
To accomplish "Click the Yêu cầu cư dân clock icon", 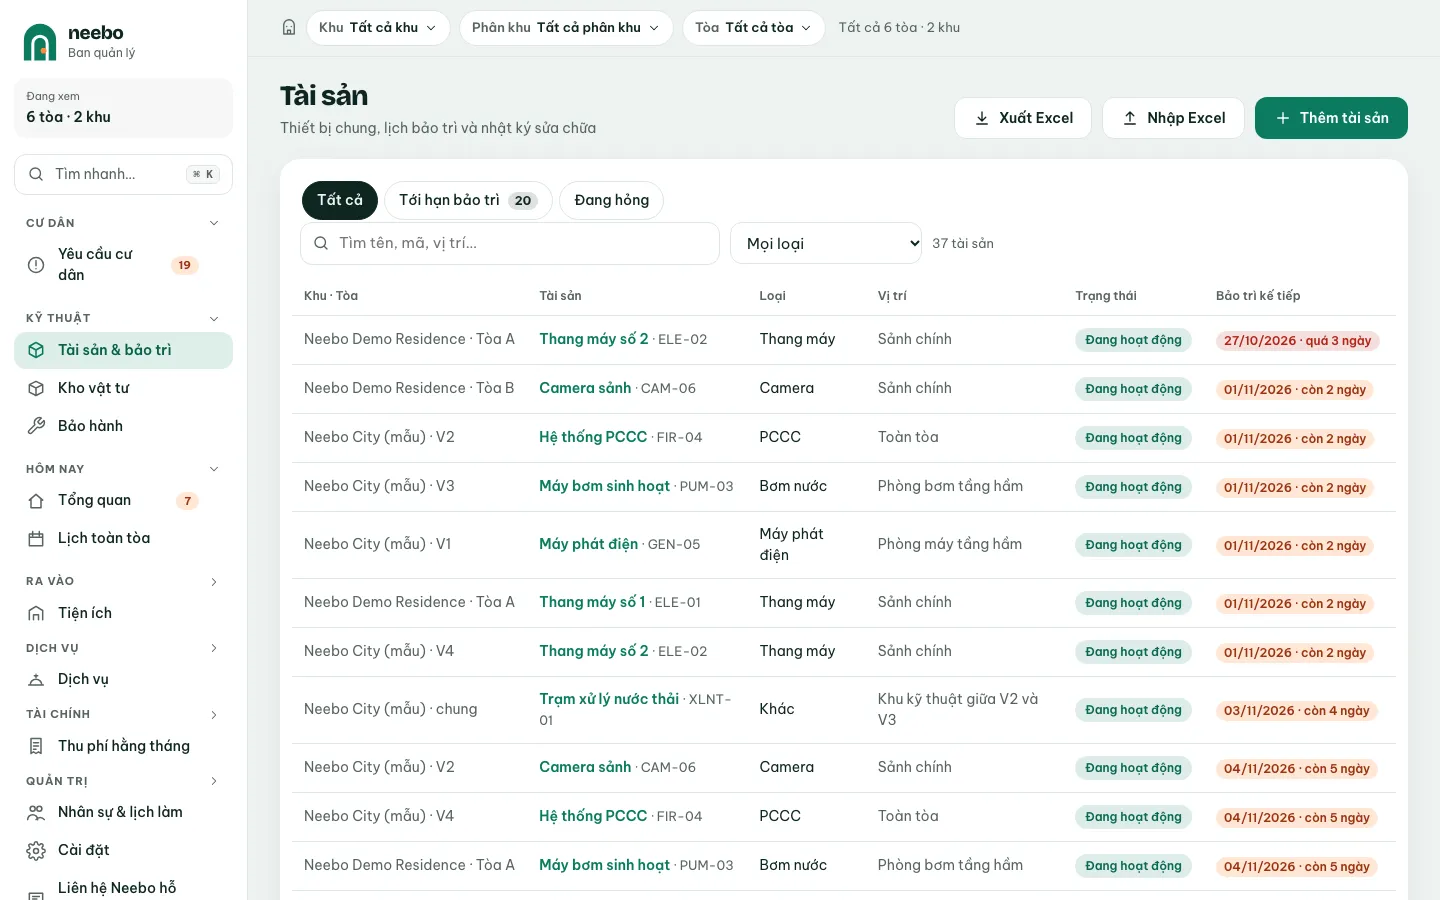I will tap(36, 265).
